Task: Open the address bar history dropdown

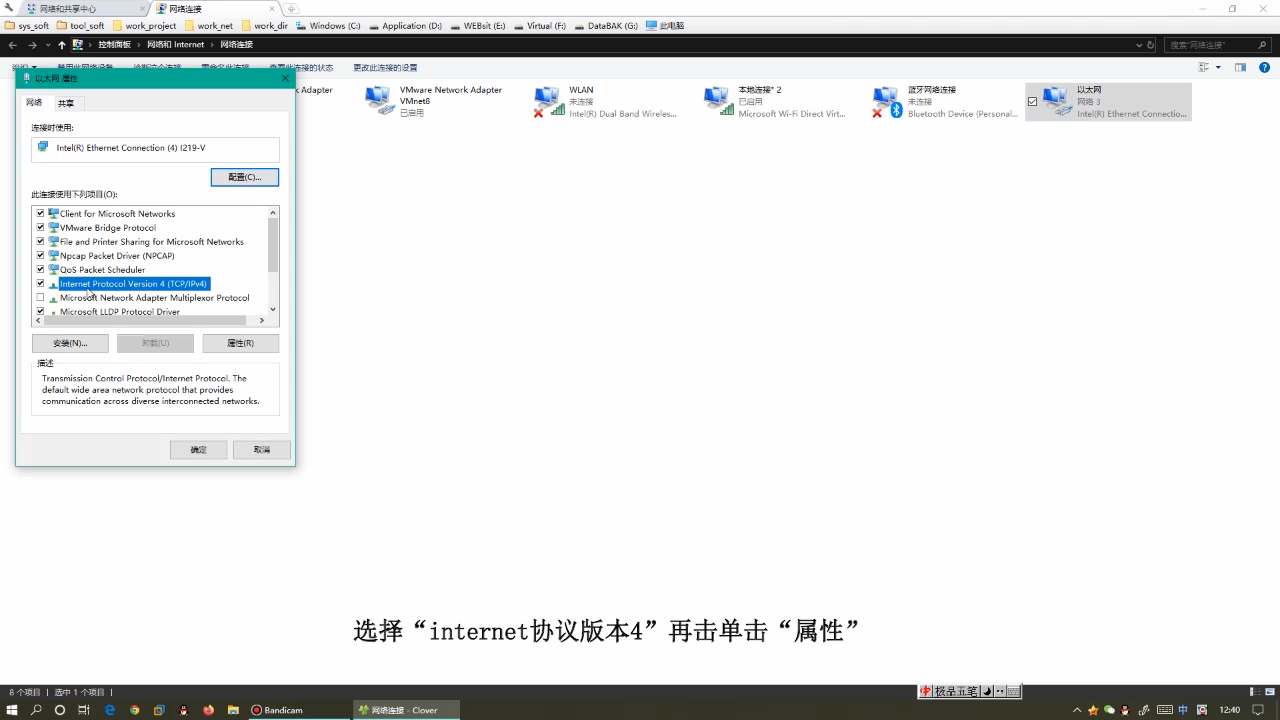Action: coord(1140,44)
